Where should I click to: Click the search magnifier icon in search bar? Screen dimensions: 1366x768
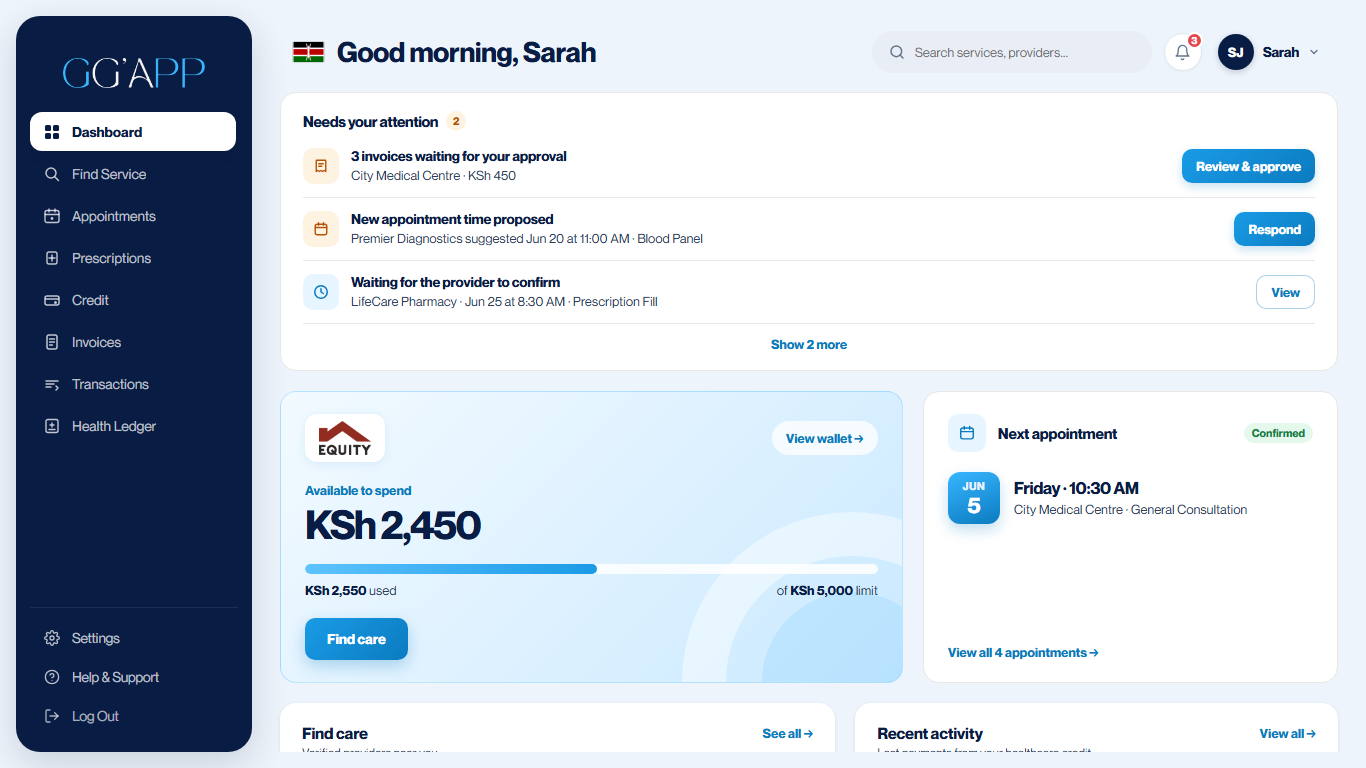coord(897,52)
